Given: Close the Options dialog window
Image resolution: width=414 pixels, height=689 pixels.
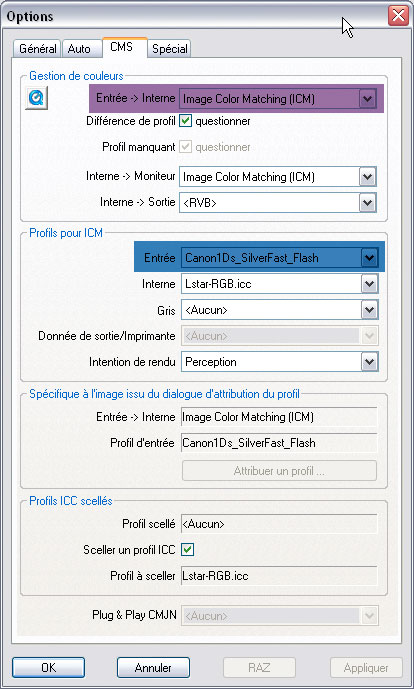Looking at the screenshot, I should pos(398,16).
